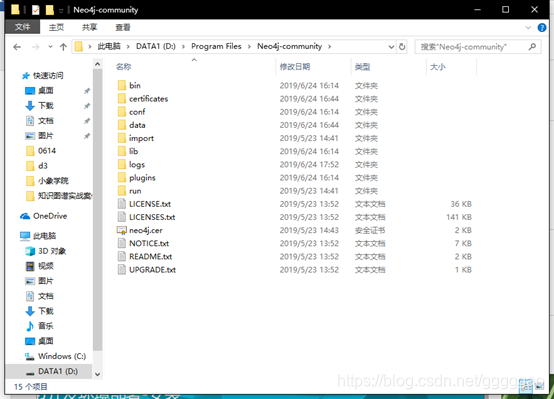
Task: Sort by 修改日期 column header
Action: (295, 66)
